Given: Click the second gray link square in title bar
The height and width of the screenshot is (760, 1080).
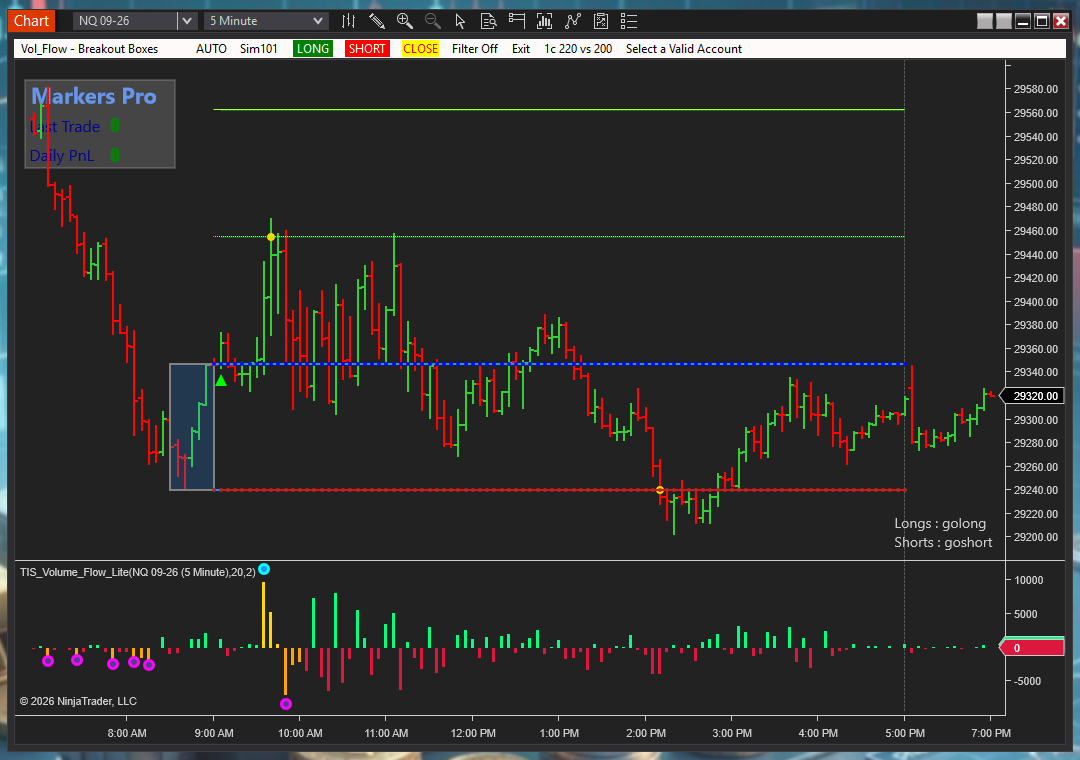Looking at the screenshot, I should [x=1004, y=21].
